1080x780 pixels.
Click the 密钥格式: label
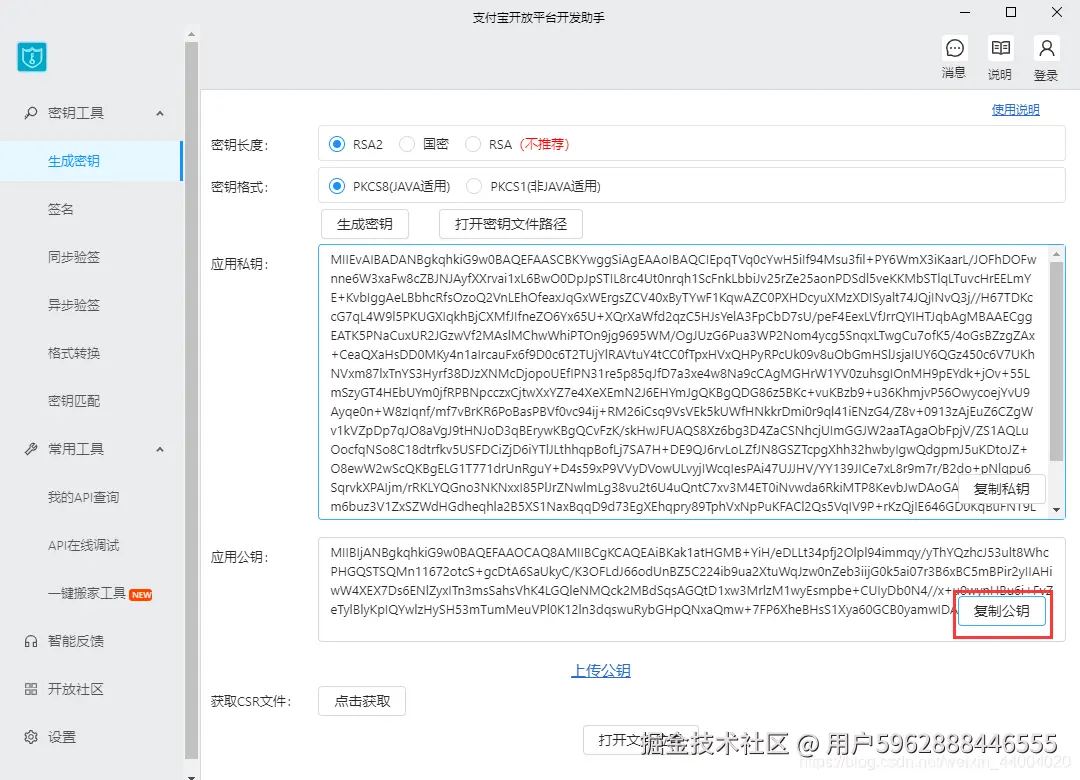[x=240, y=187]
